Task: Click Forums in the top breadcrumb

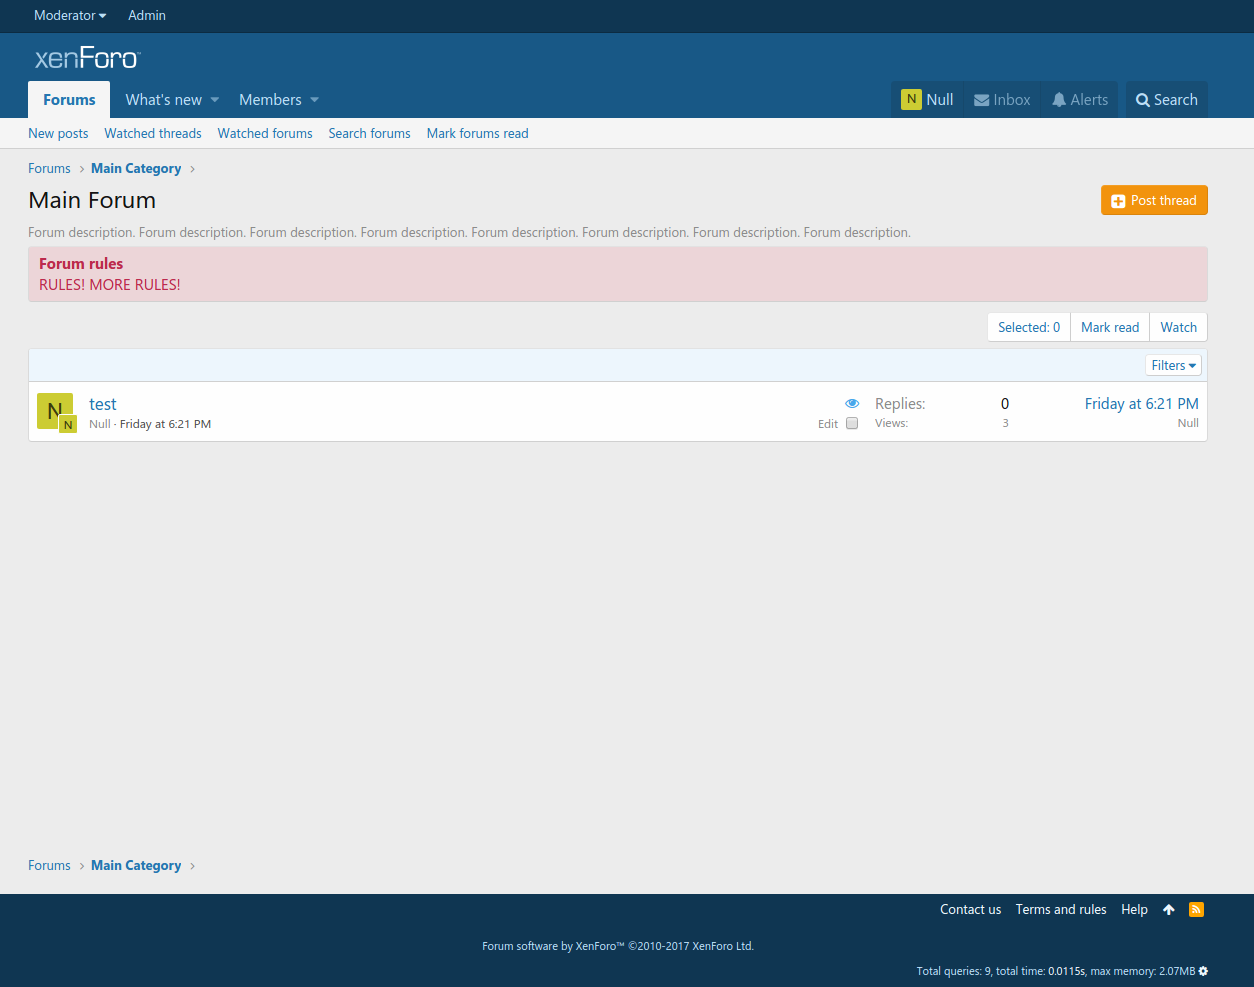Action: [x=49, y=168]
